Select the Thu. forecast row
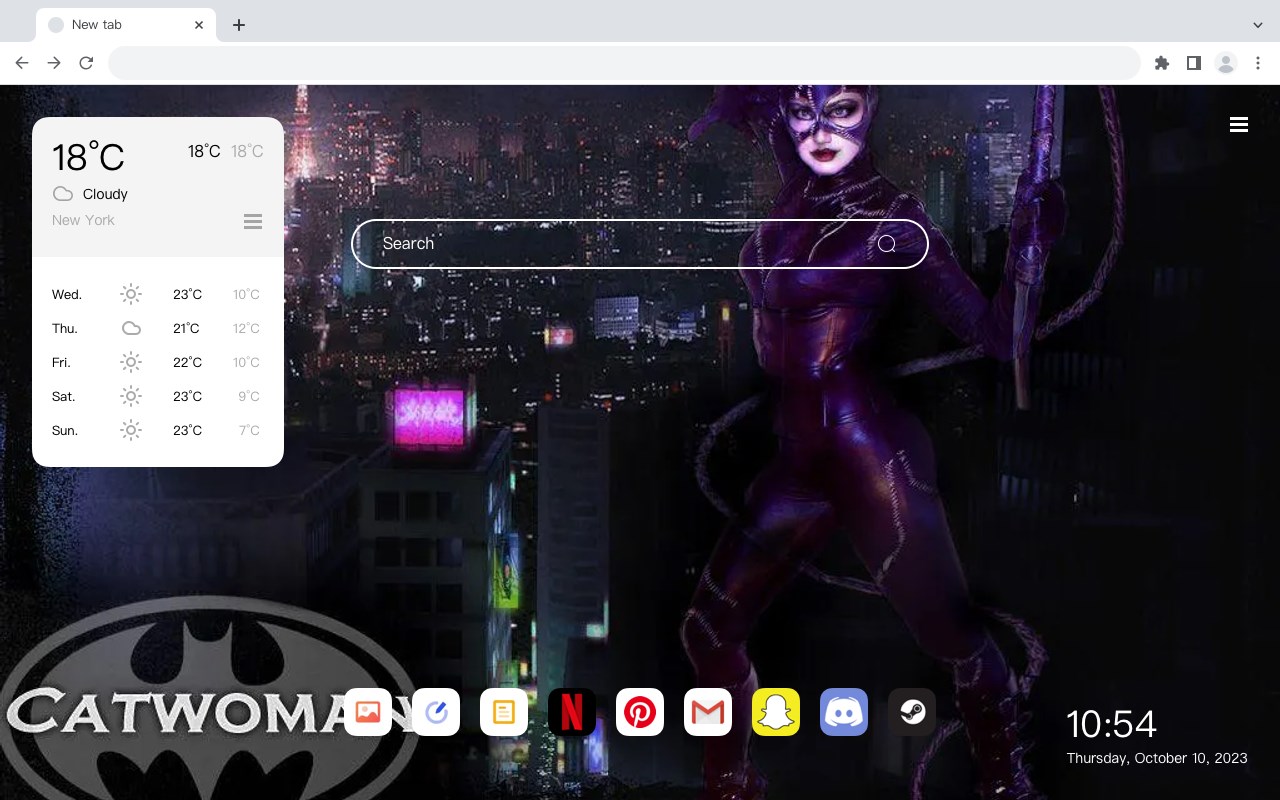This screenshot has height=800, width=1280. [158, 328]
